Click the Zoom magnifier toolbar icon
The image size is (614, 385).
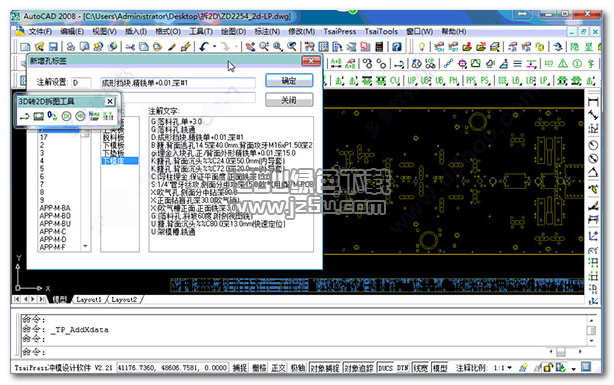(x=278, y=47)
